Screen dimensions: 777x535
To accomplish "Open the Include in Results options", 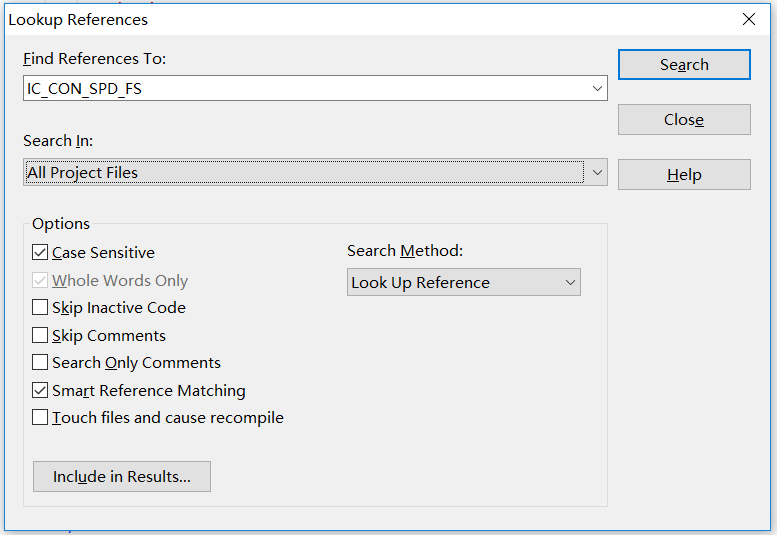I will click(x=122, y=477).
